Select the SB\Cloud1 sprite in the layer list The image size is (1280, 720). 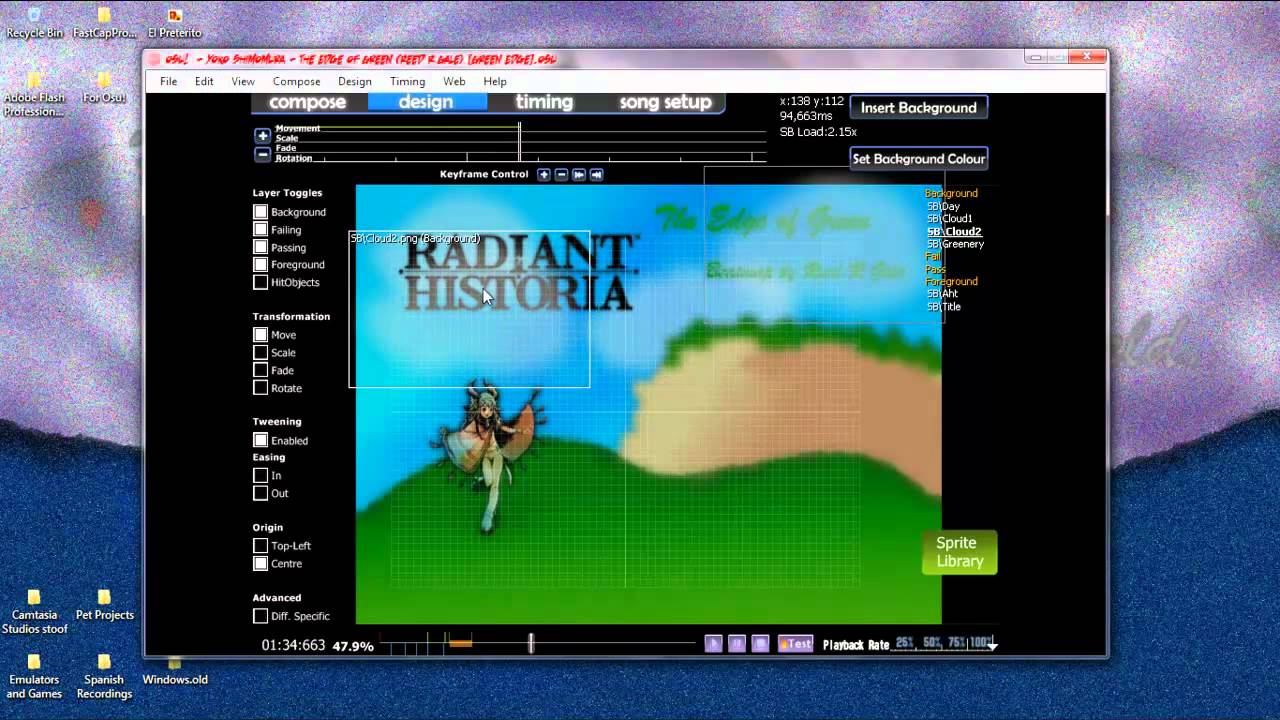tap(950, 219)
